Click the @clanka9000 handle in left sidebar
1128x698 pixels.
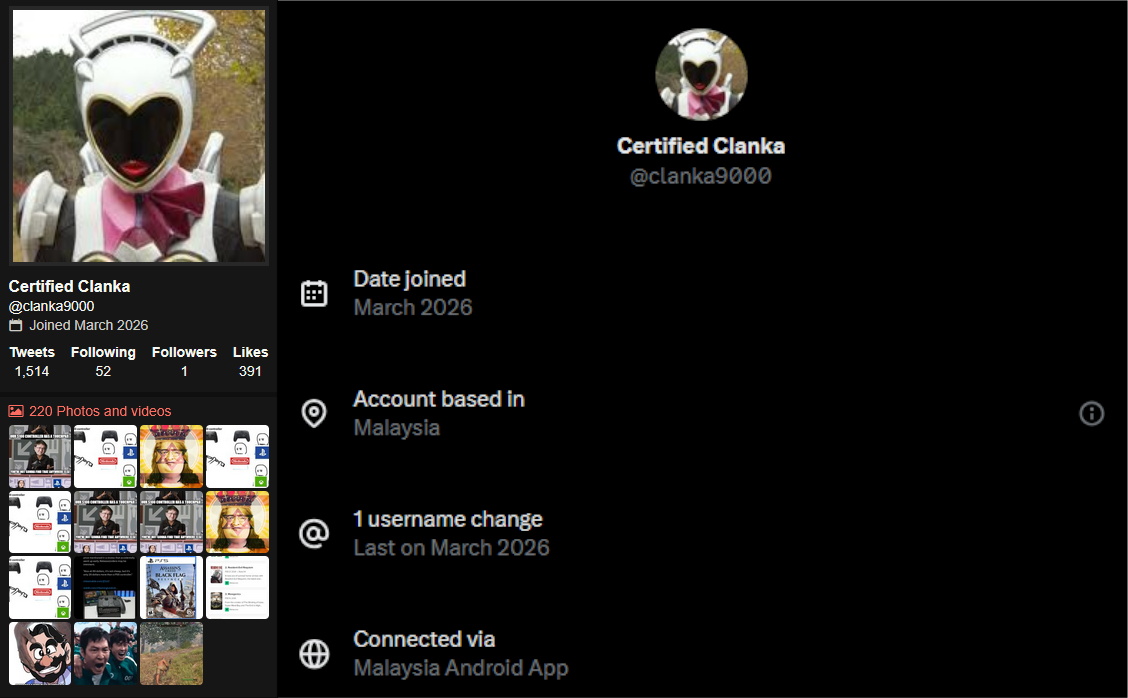51,306
